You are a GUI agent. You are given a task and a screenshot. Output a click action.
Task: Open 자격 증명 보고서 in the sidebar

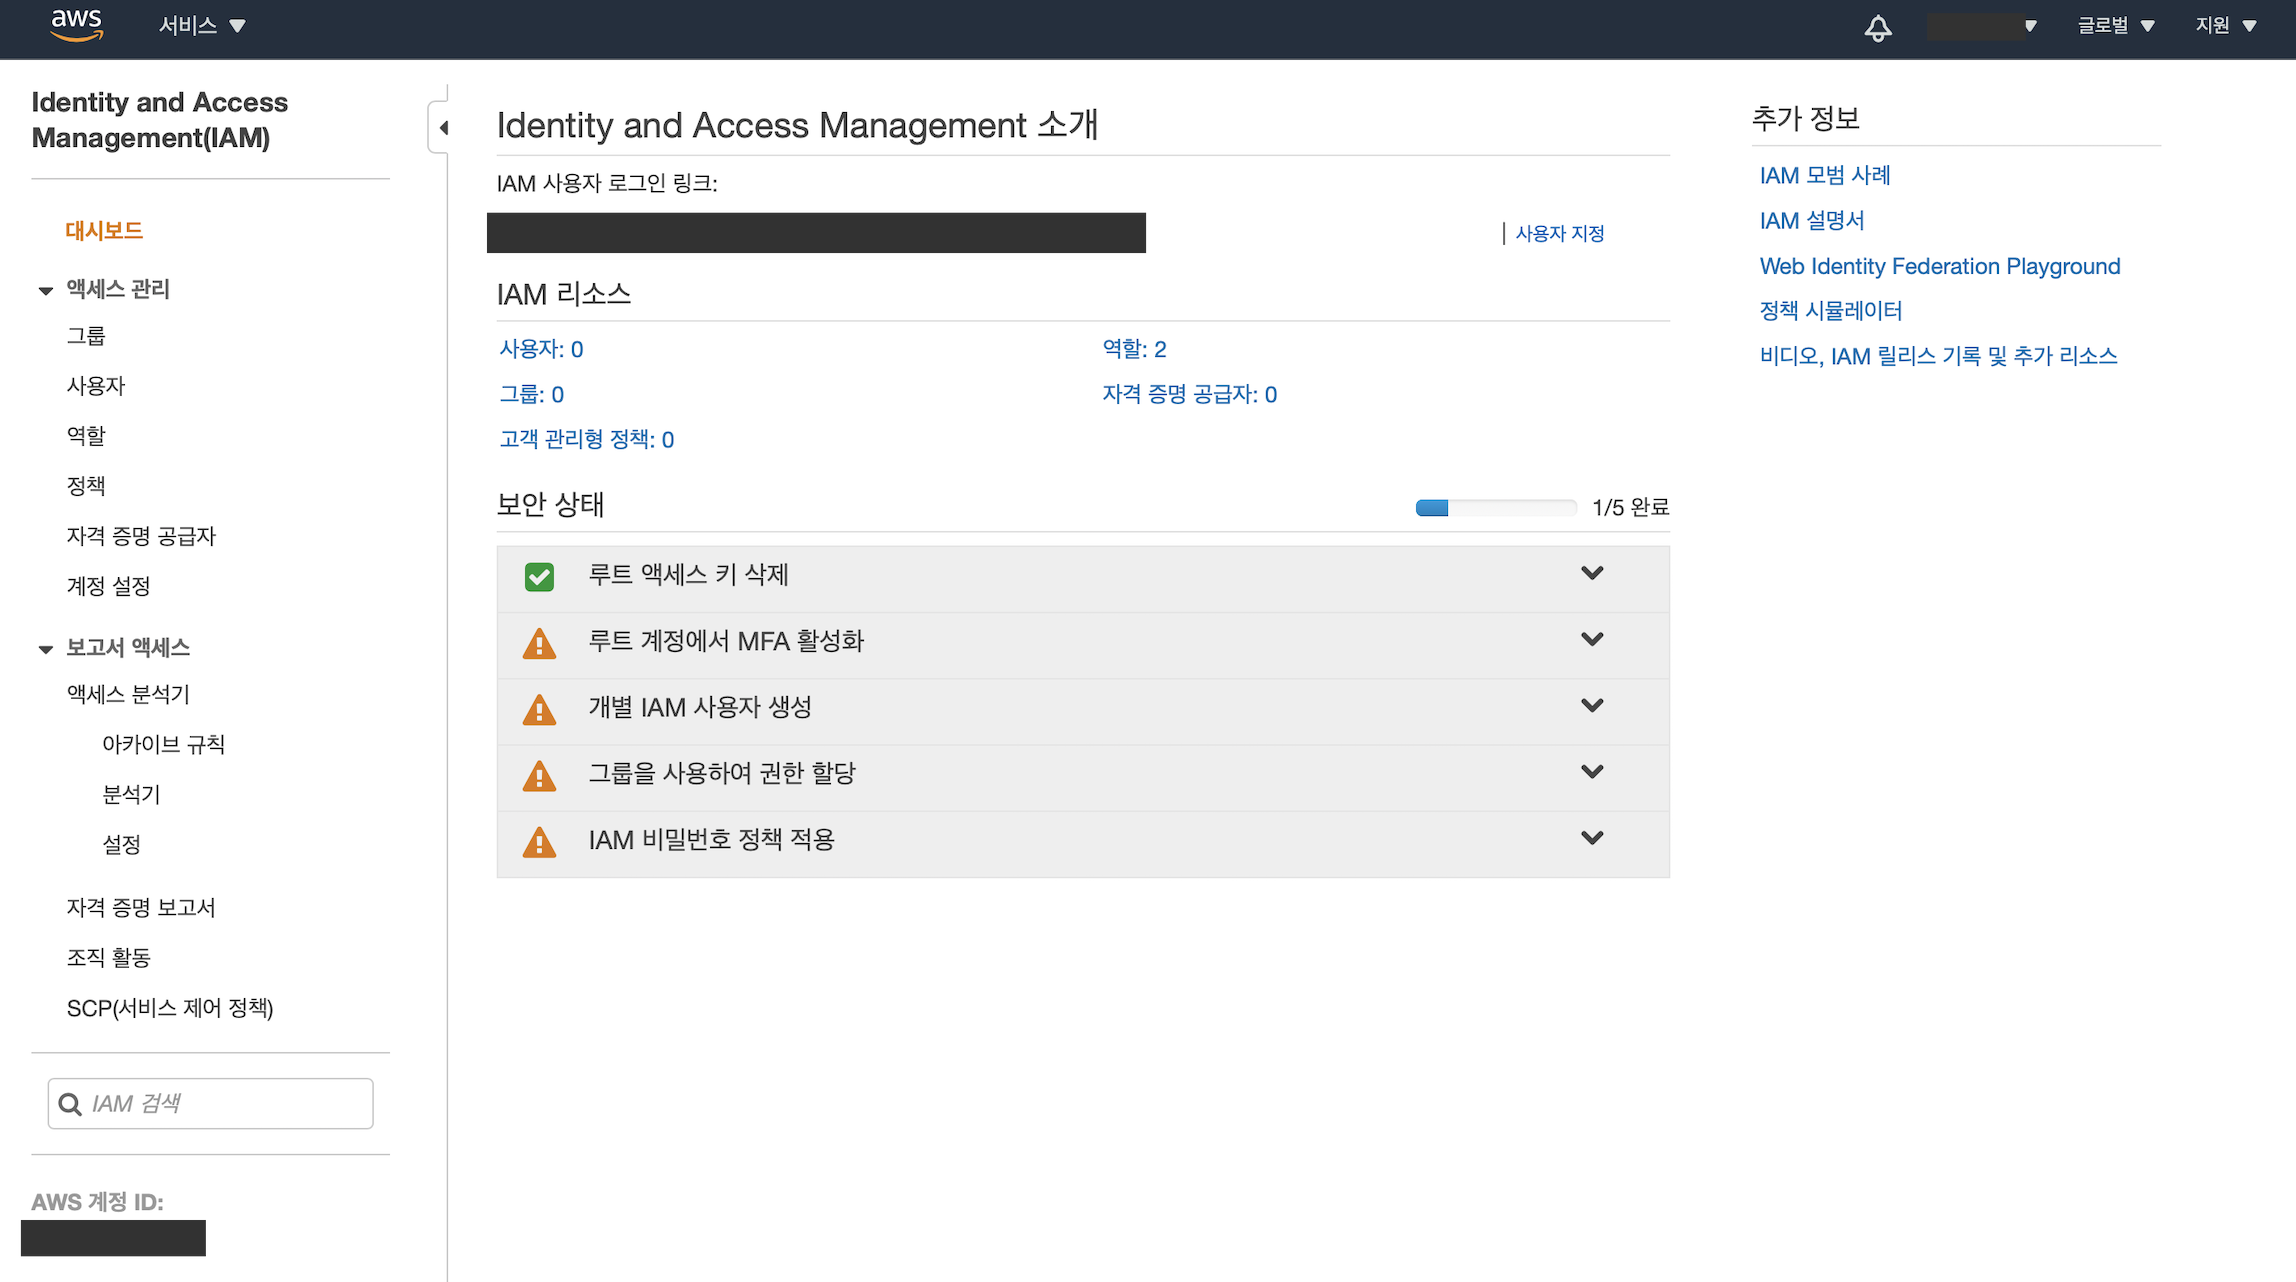tap(141, 907)
